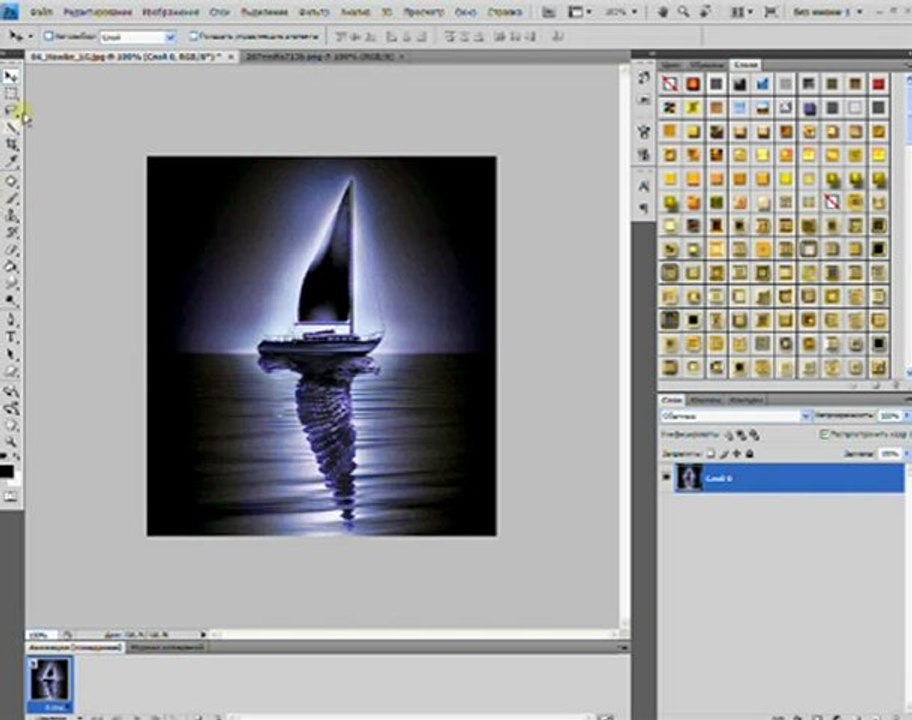Open the Редактирование menu
This screenshot has height=720, width=912.
pyautogui.click(x=97, y=12)
